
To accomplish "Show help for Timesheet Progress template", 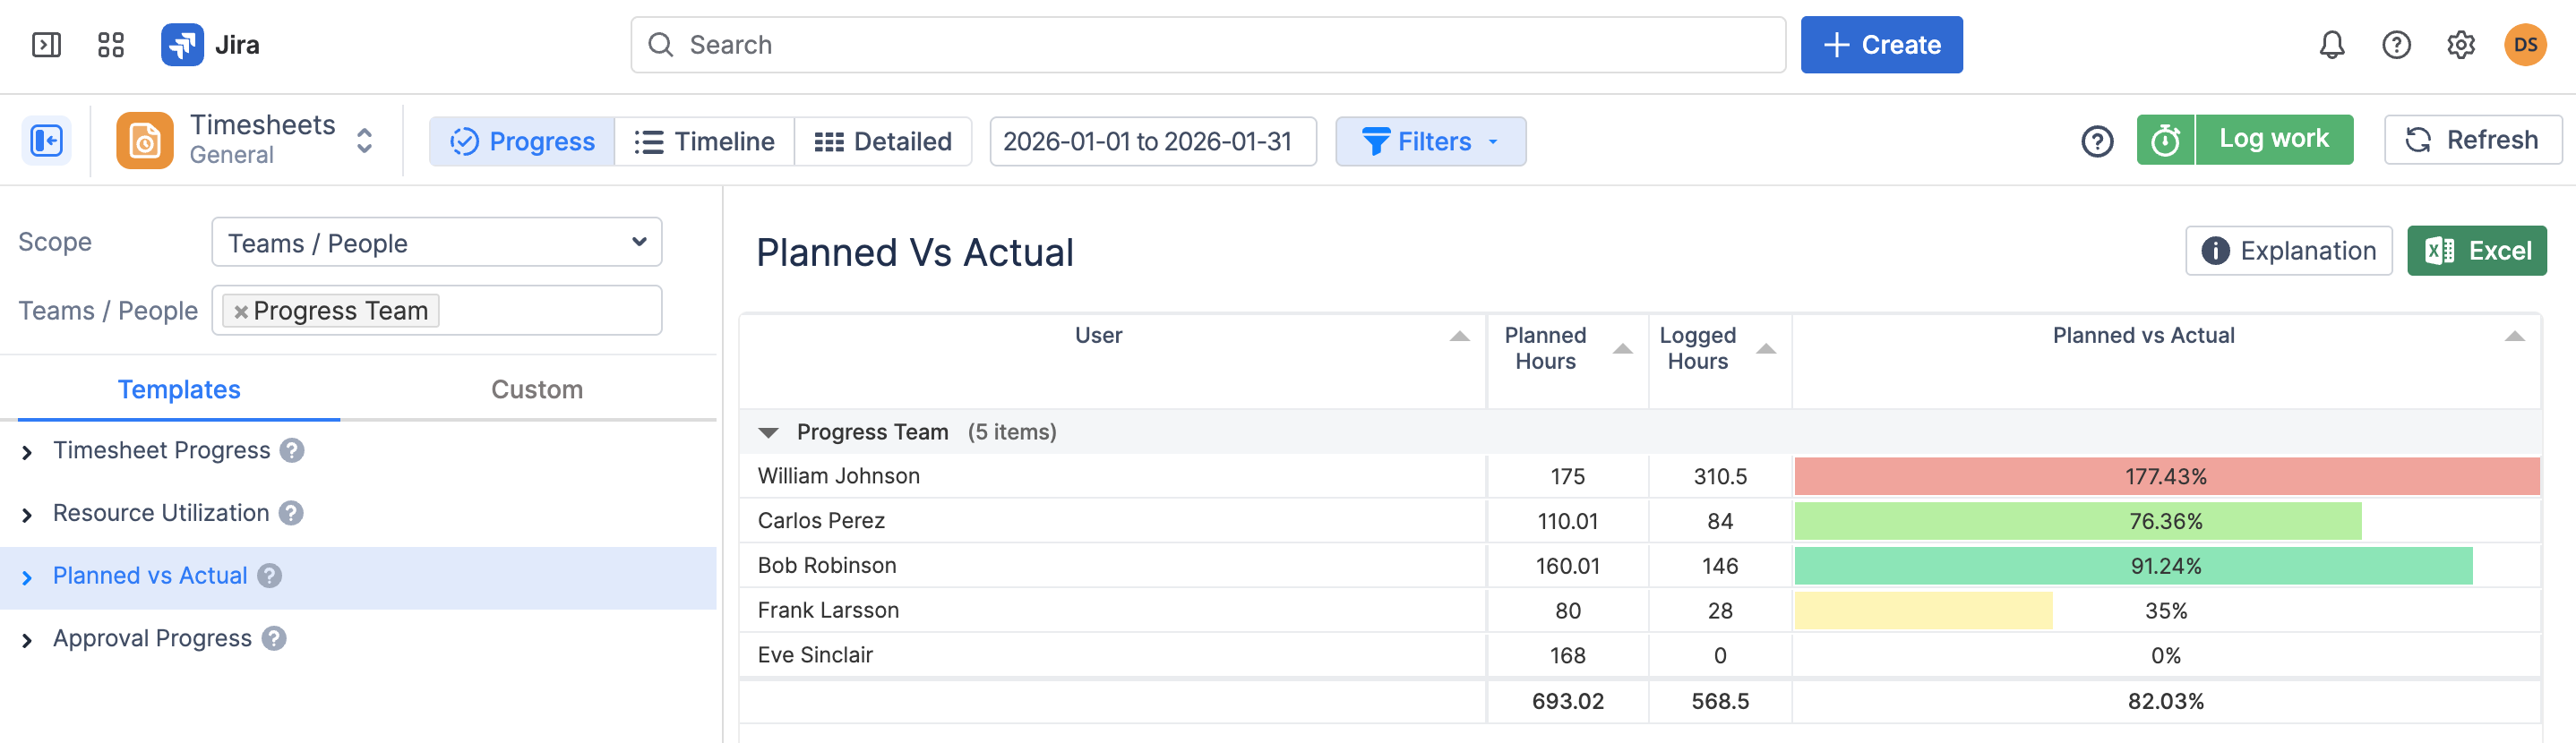I will [291, 451].
